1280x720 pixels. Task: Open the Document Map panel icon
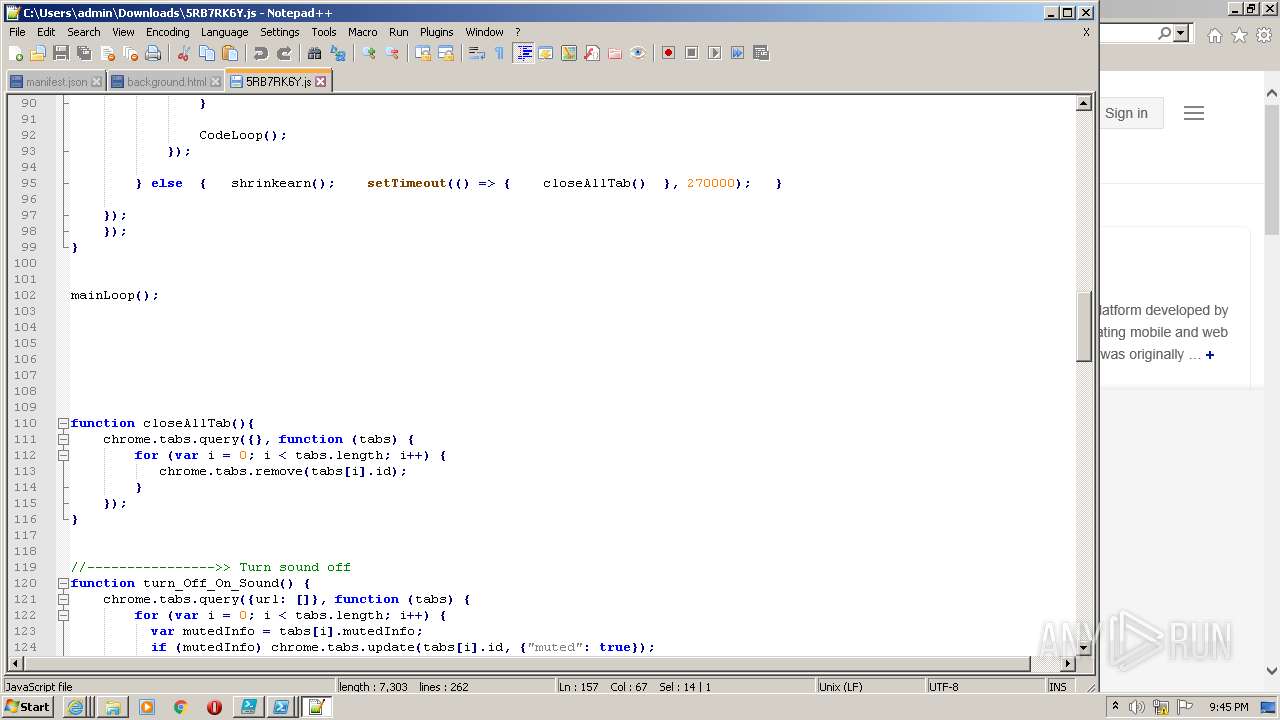569,53
